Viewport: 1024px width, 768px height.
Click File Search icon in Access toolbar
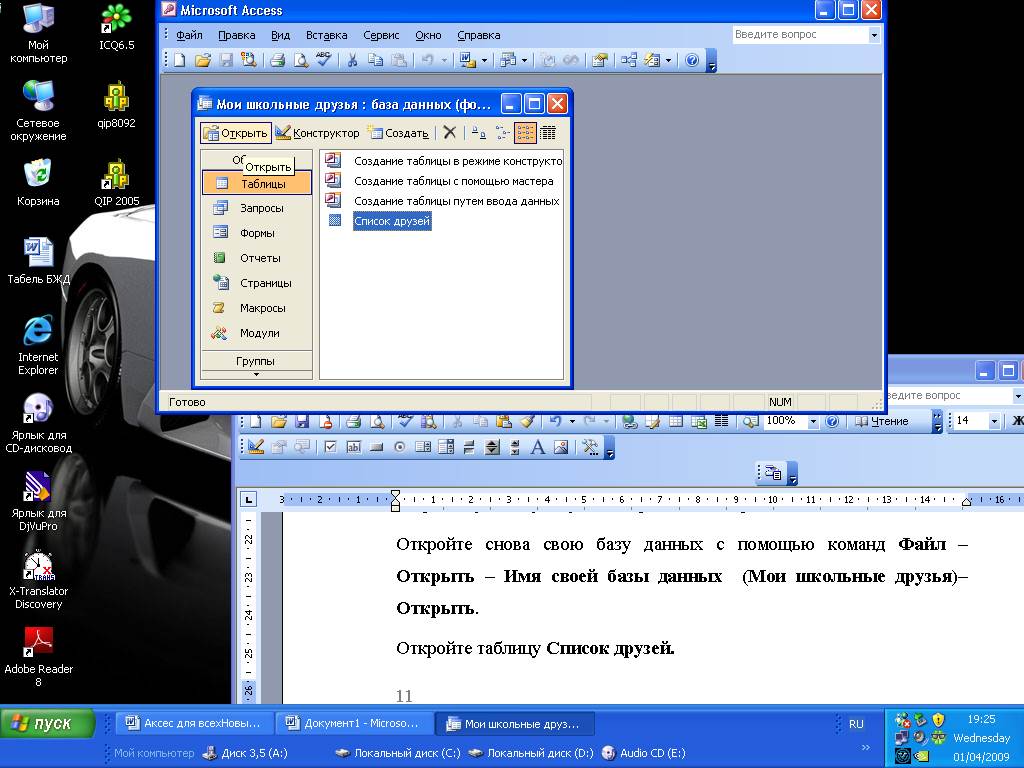(248, 61)
